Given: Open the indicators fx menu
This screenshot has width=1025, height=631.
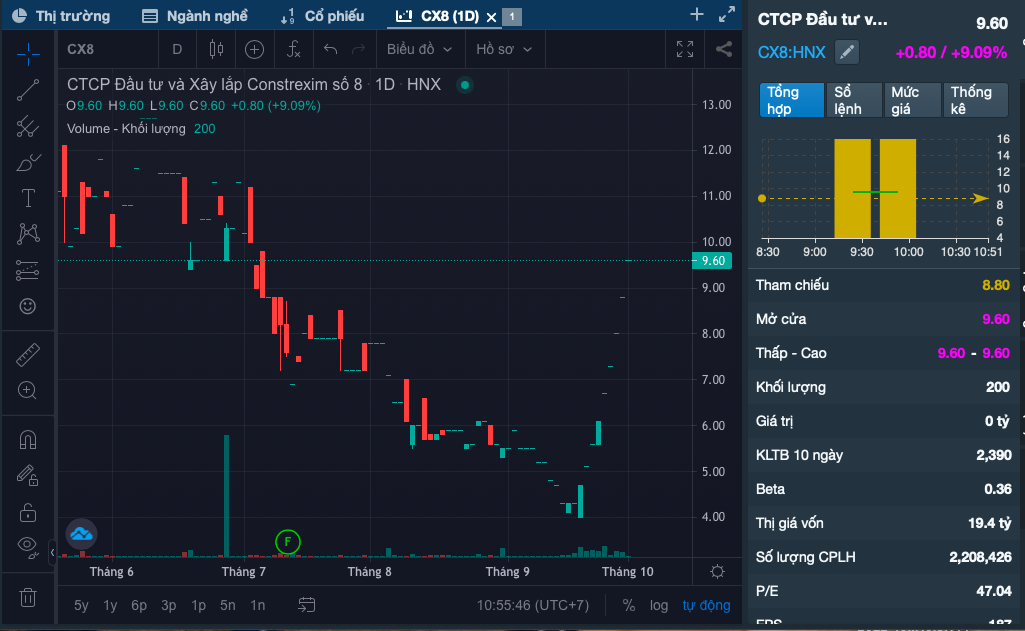Looking at the screenshot, I should point(294,49).
